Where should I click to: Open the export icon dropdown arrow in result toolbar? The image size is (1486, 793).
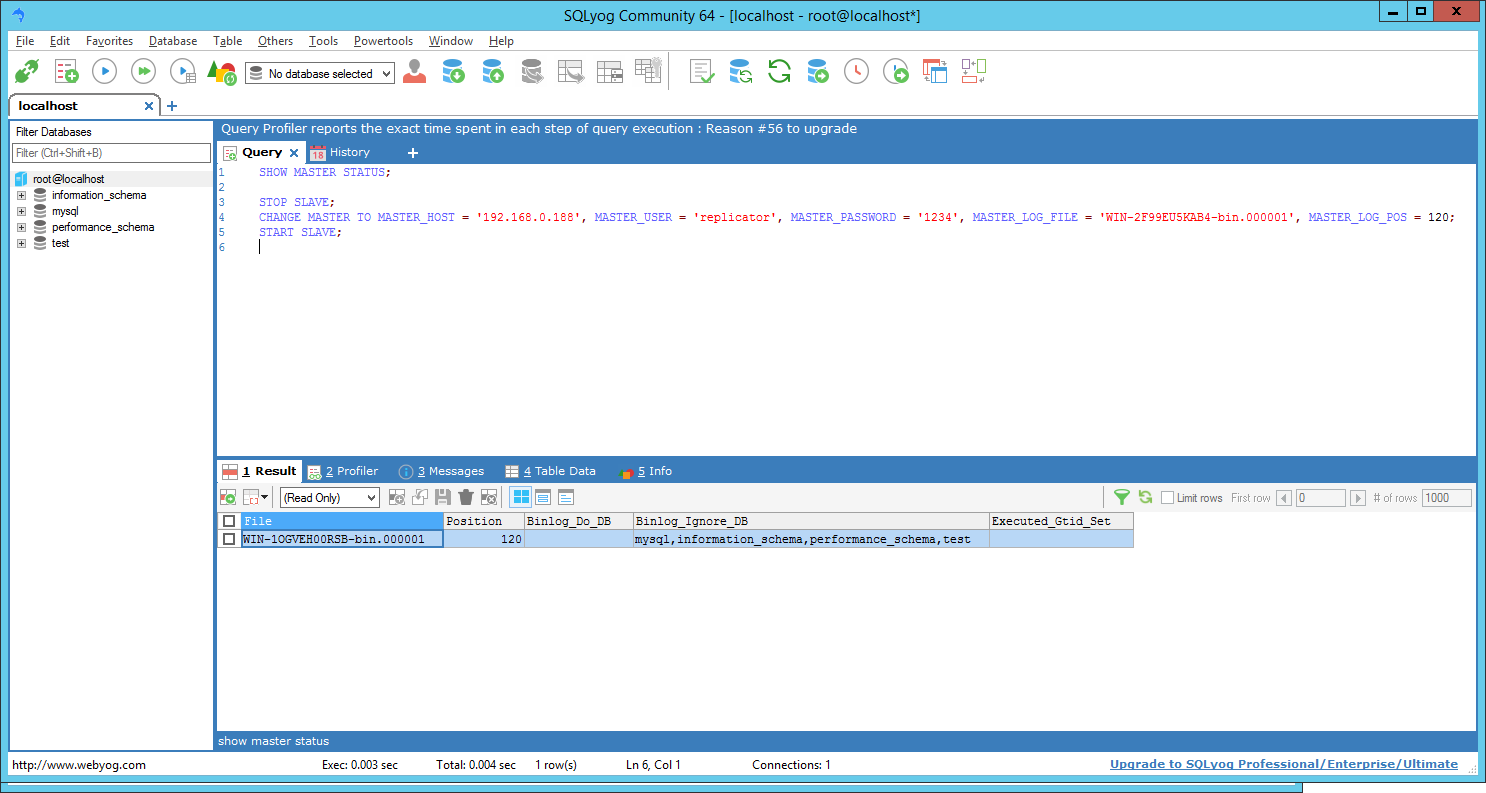point(265,497)
